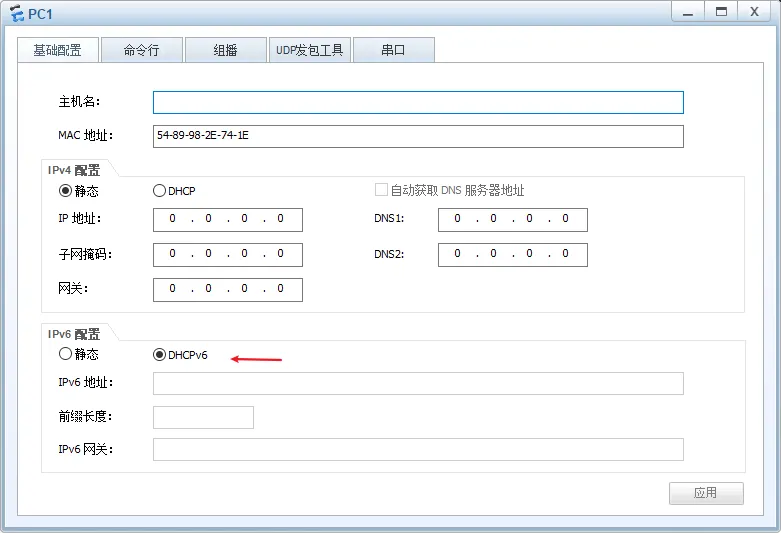The height and width of the screenshot is (533, 781).
Task: Click the 子网掩码 field
Action: (x=228, y=255)
